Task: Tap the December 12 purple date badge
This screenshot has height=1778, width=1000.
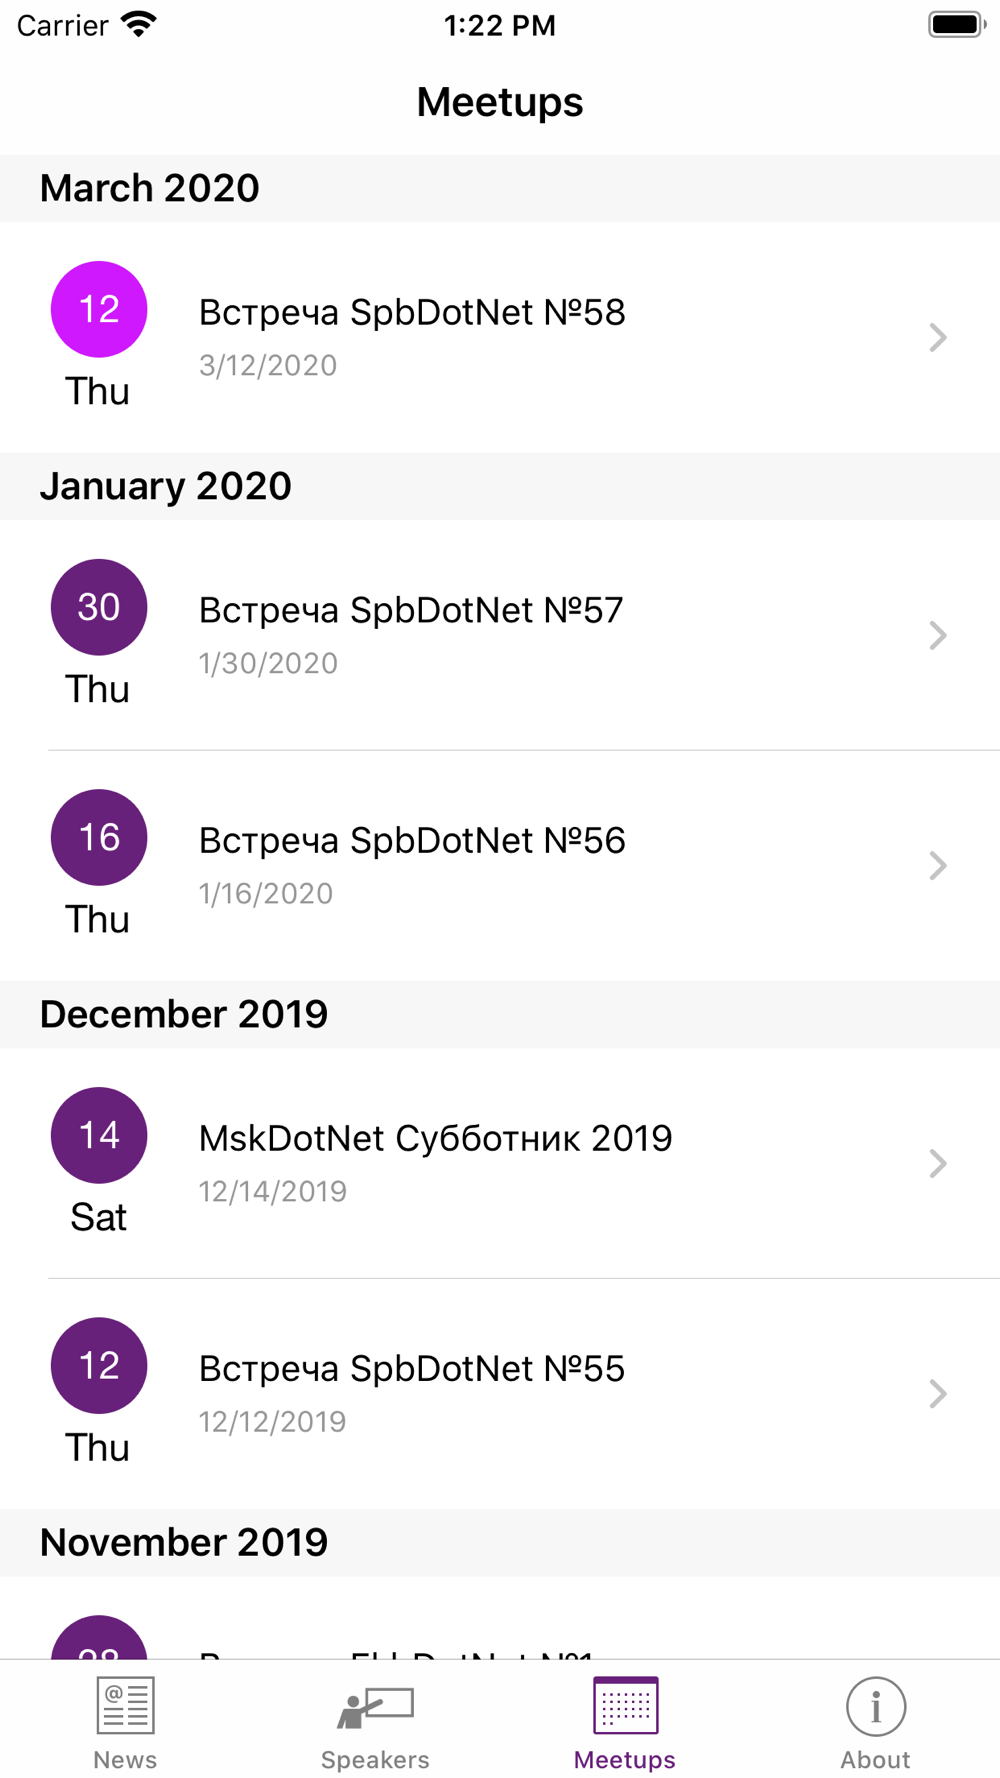Action: tap(99, 1365)
